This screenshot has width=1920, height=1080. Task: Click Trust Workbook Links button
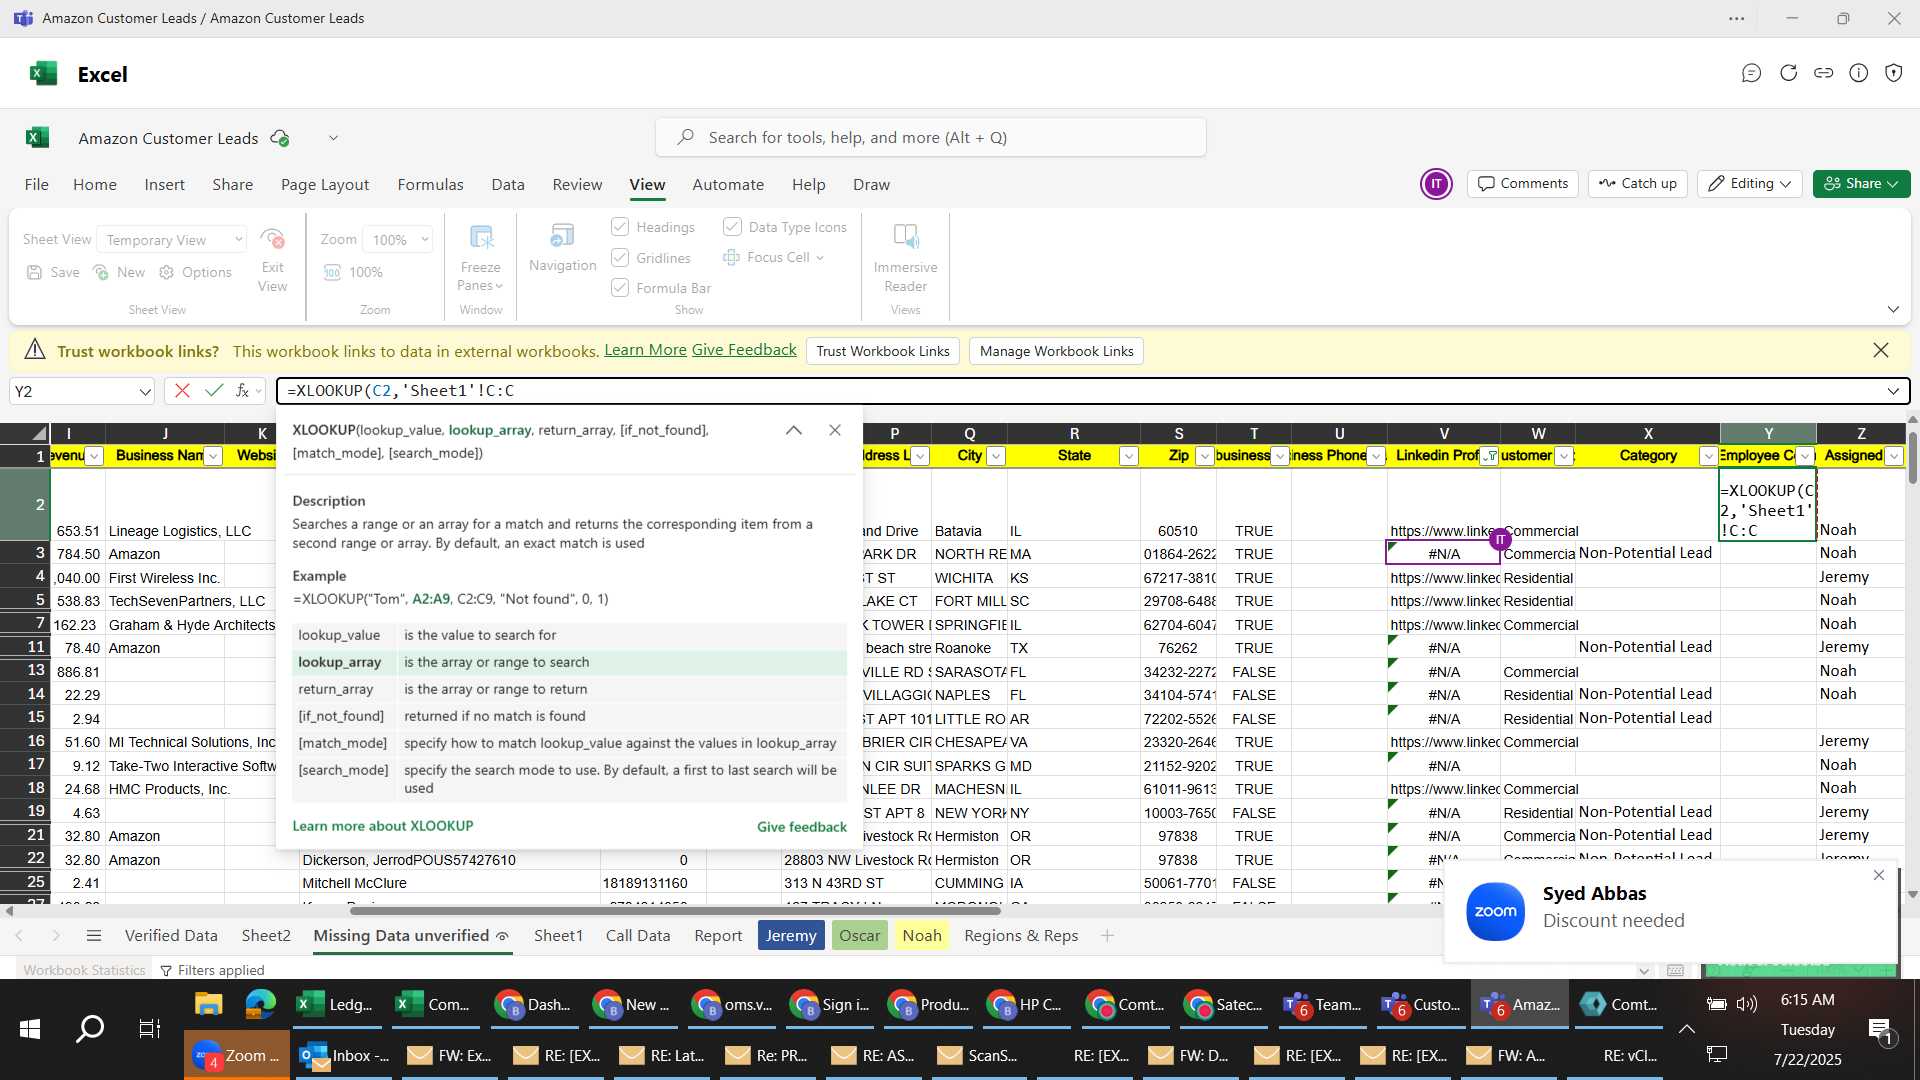click(883, 351)
